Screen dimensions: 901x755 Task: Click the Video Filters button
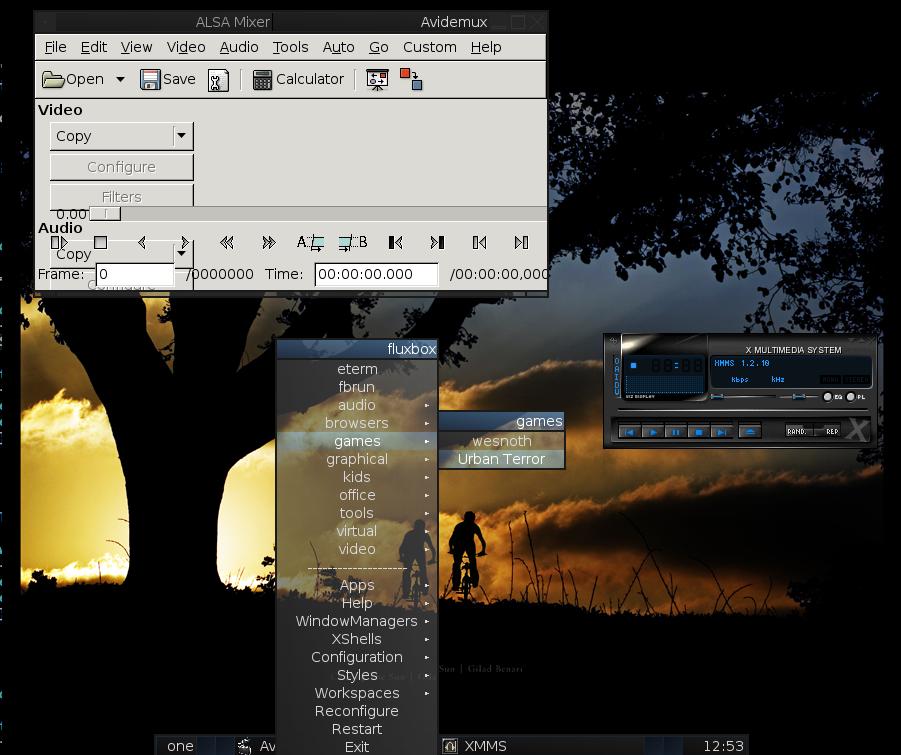121,196
